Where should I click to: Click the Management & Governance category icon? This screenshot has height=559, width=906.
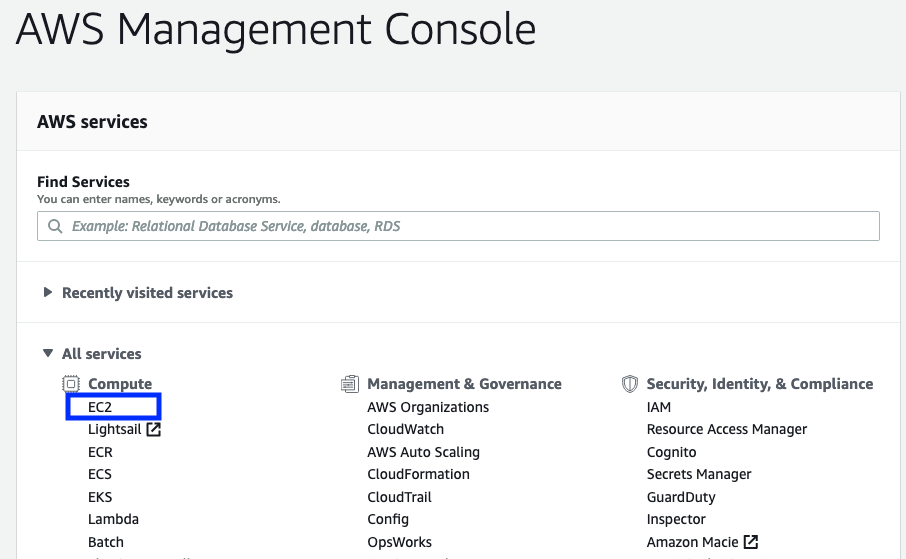click(x=350, y=384)
